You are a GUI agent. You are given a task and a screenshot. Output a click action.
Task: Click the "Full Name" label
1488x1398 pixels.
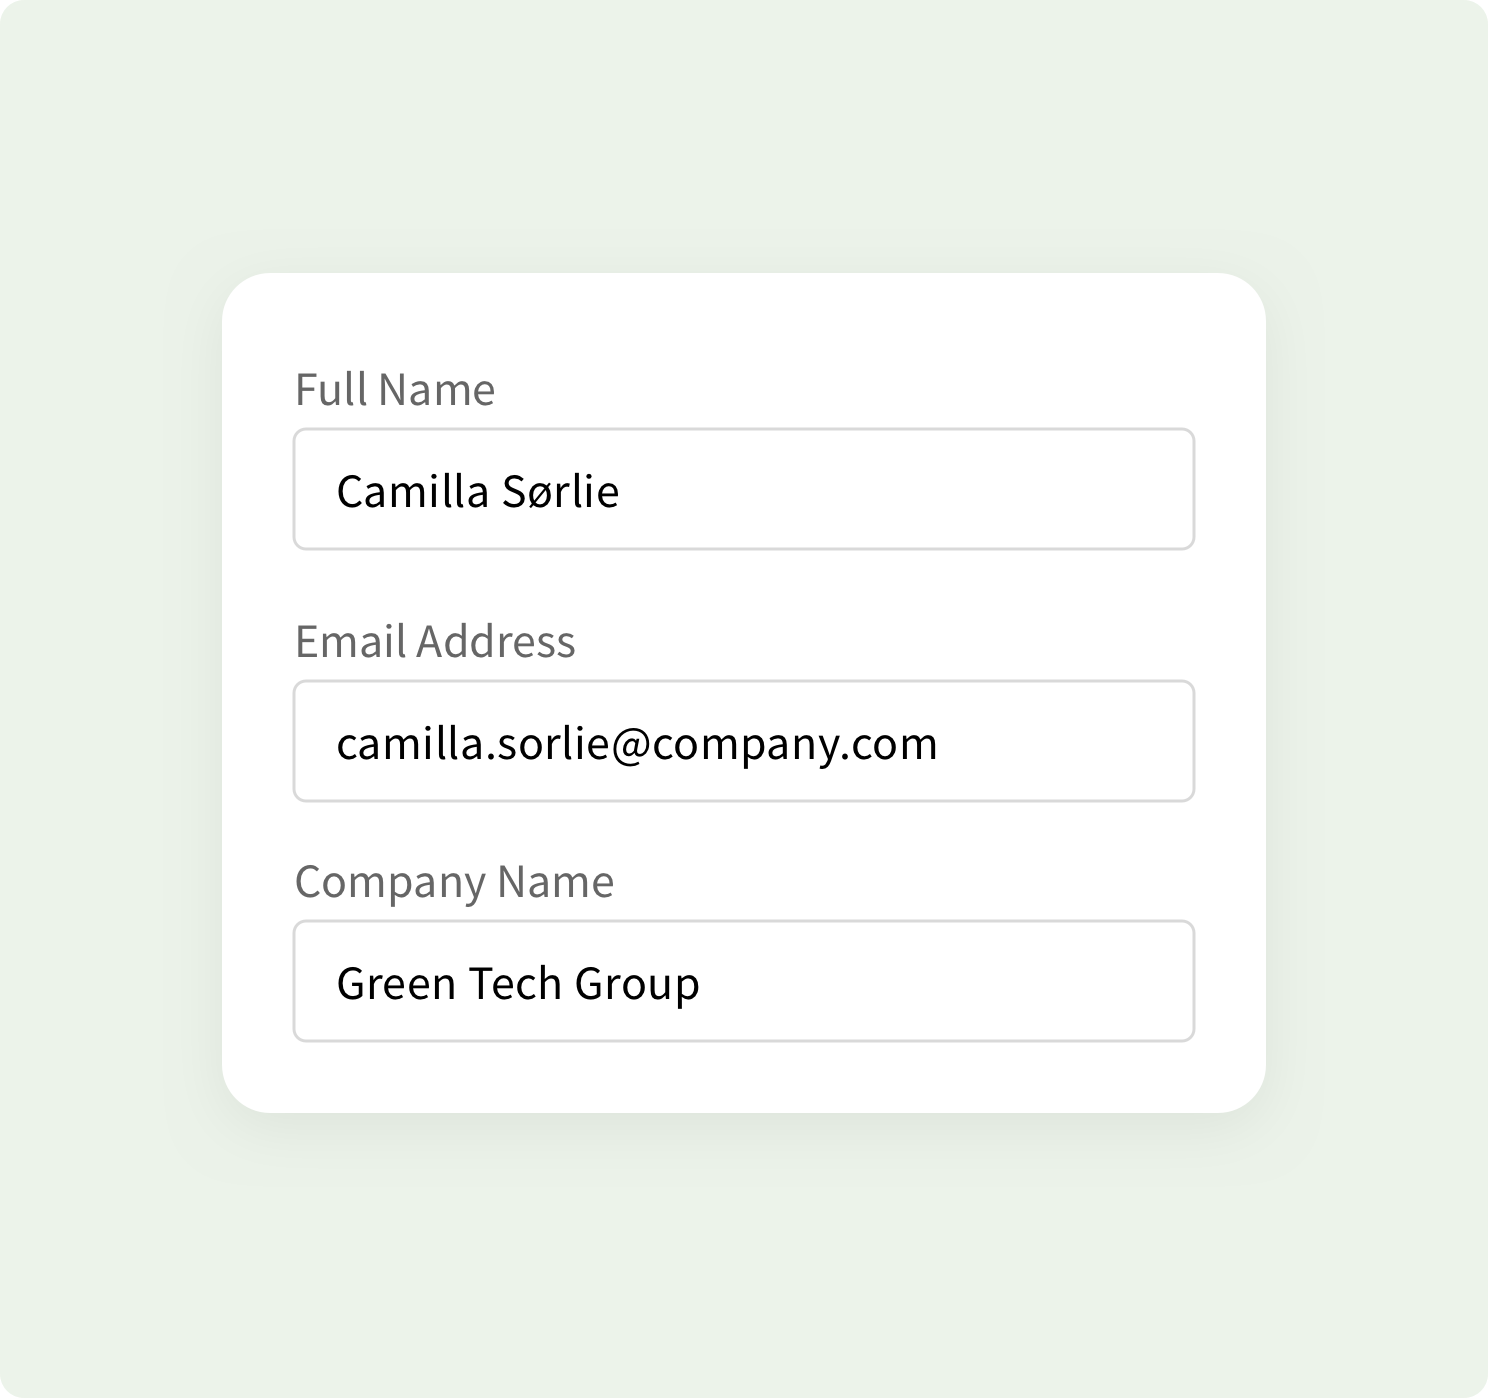click(x=394, y=390)
